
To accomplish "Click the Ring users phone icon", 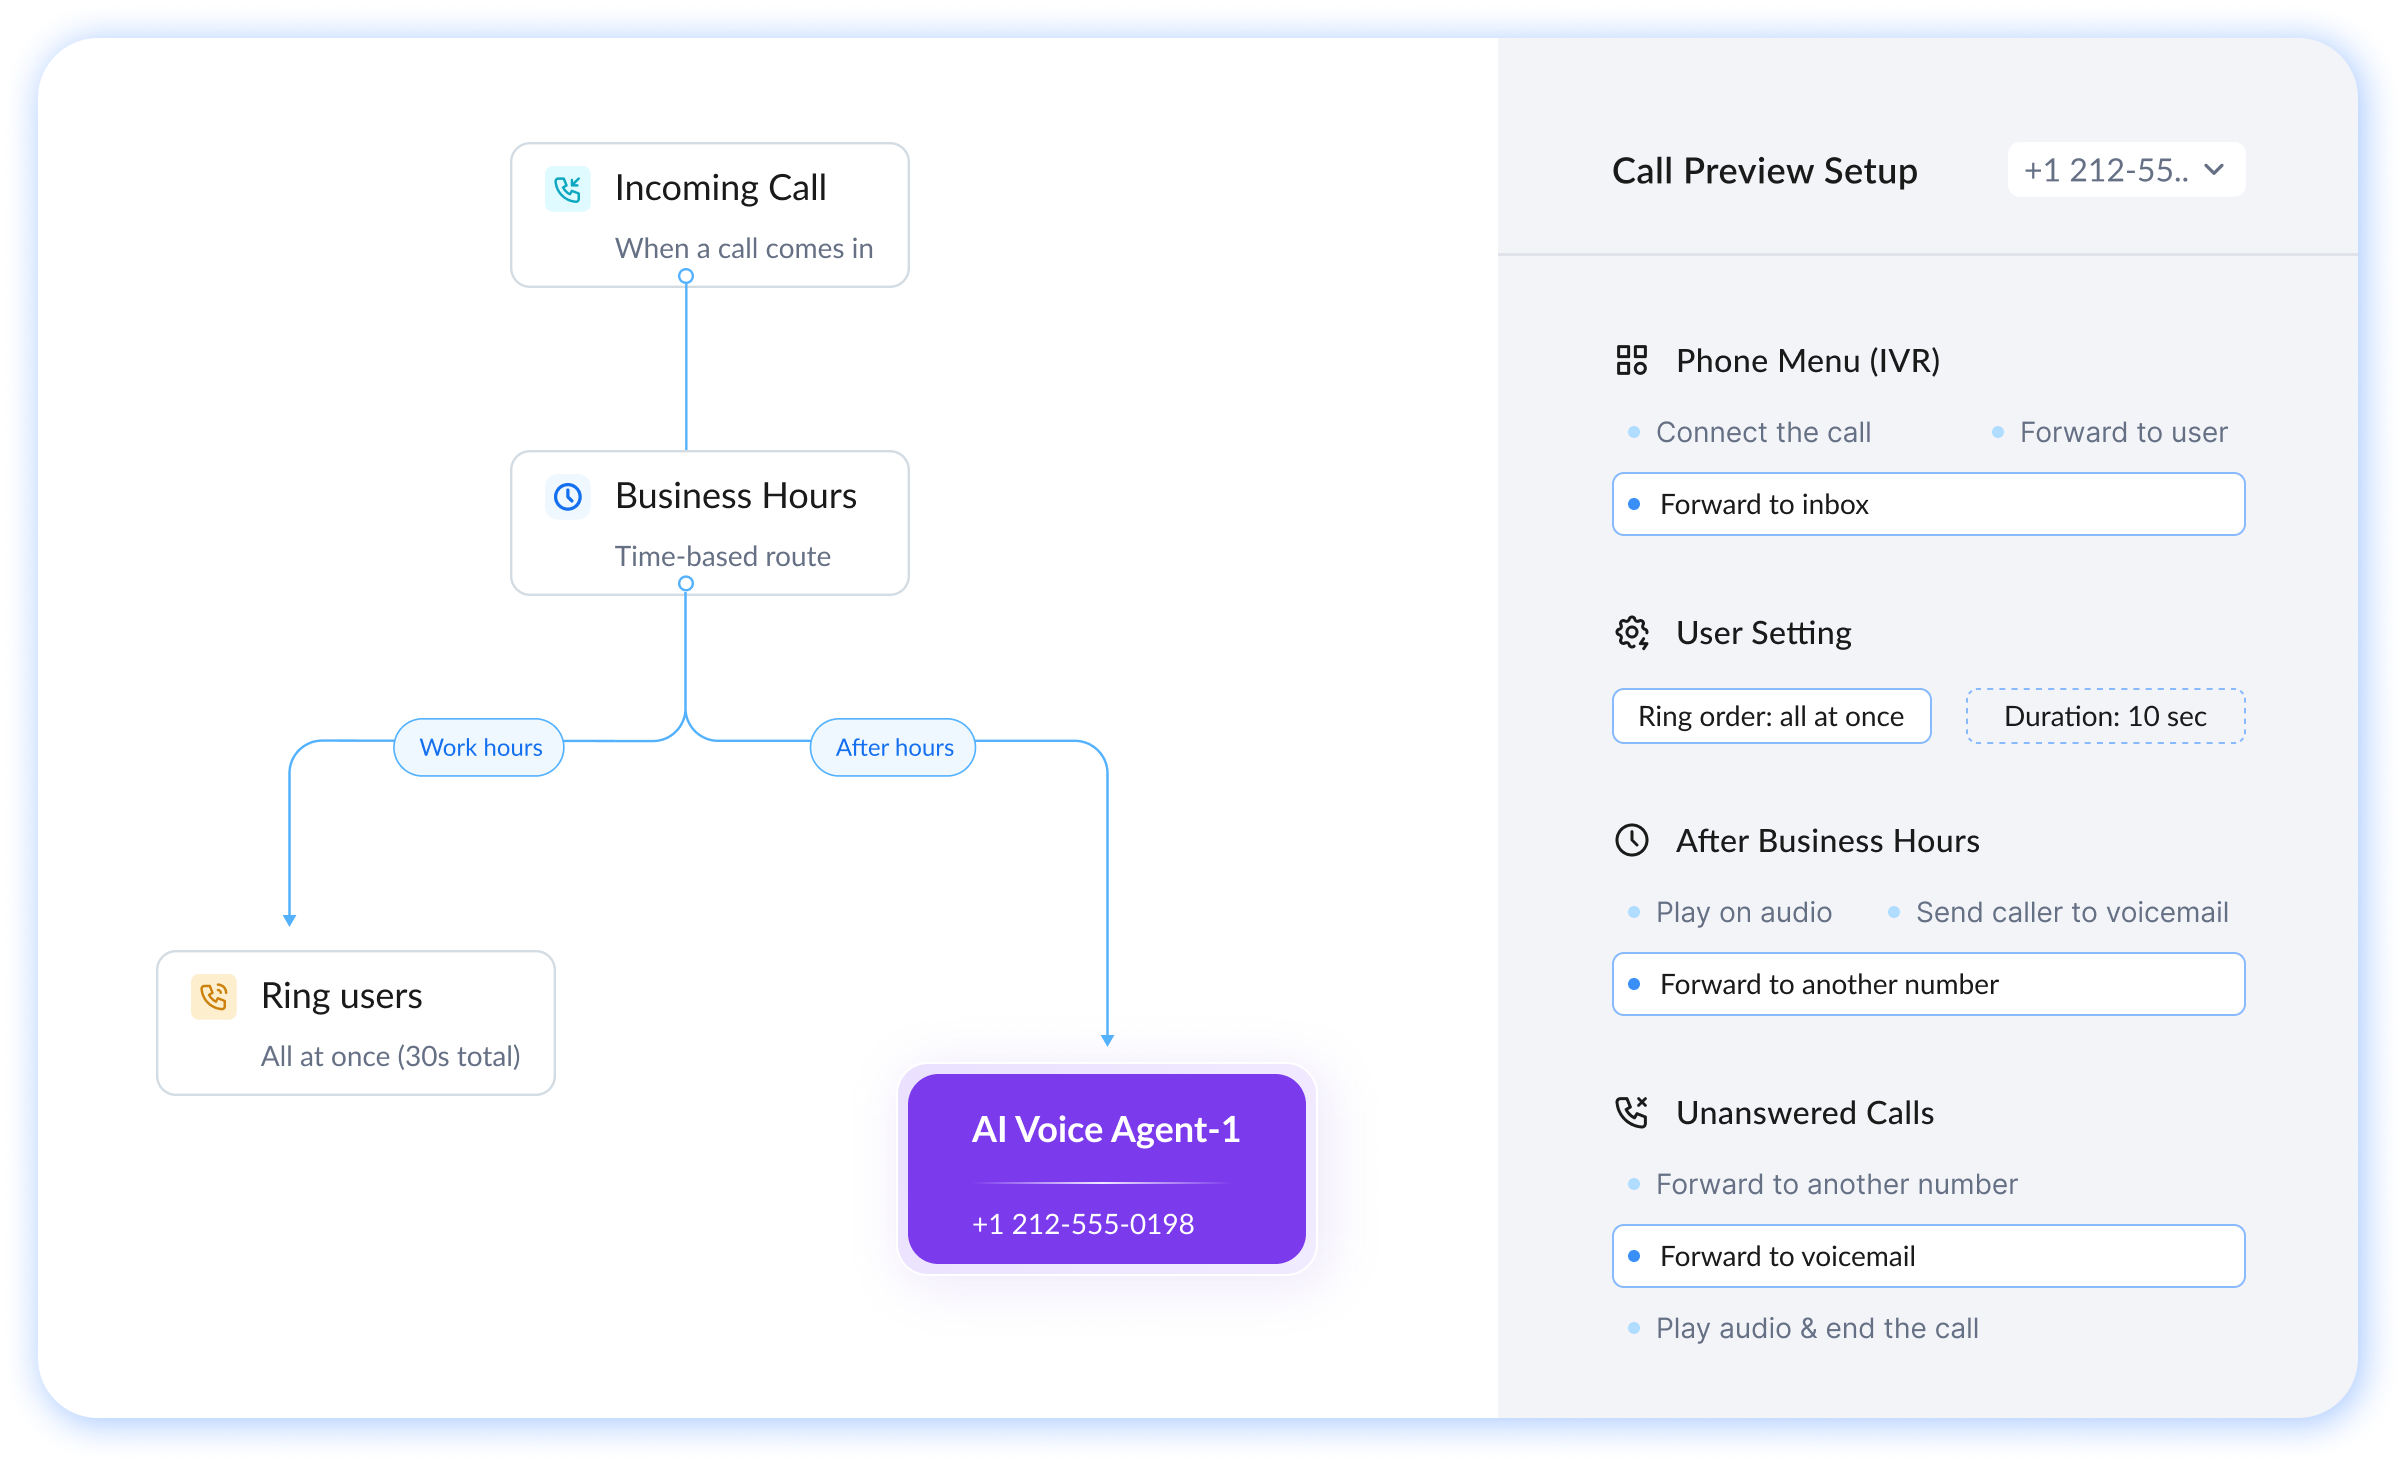I will pyautogui.click(x=213, y=996).
